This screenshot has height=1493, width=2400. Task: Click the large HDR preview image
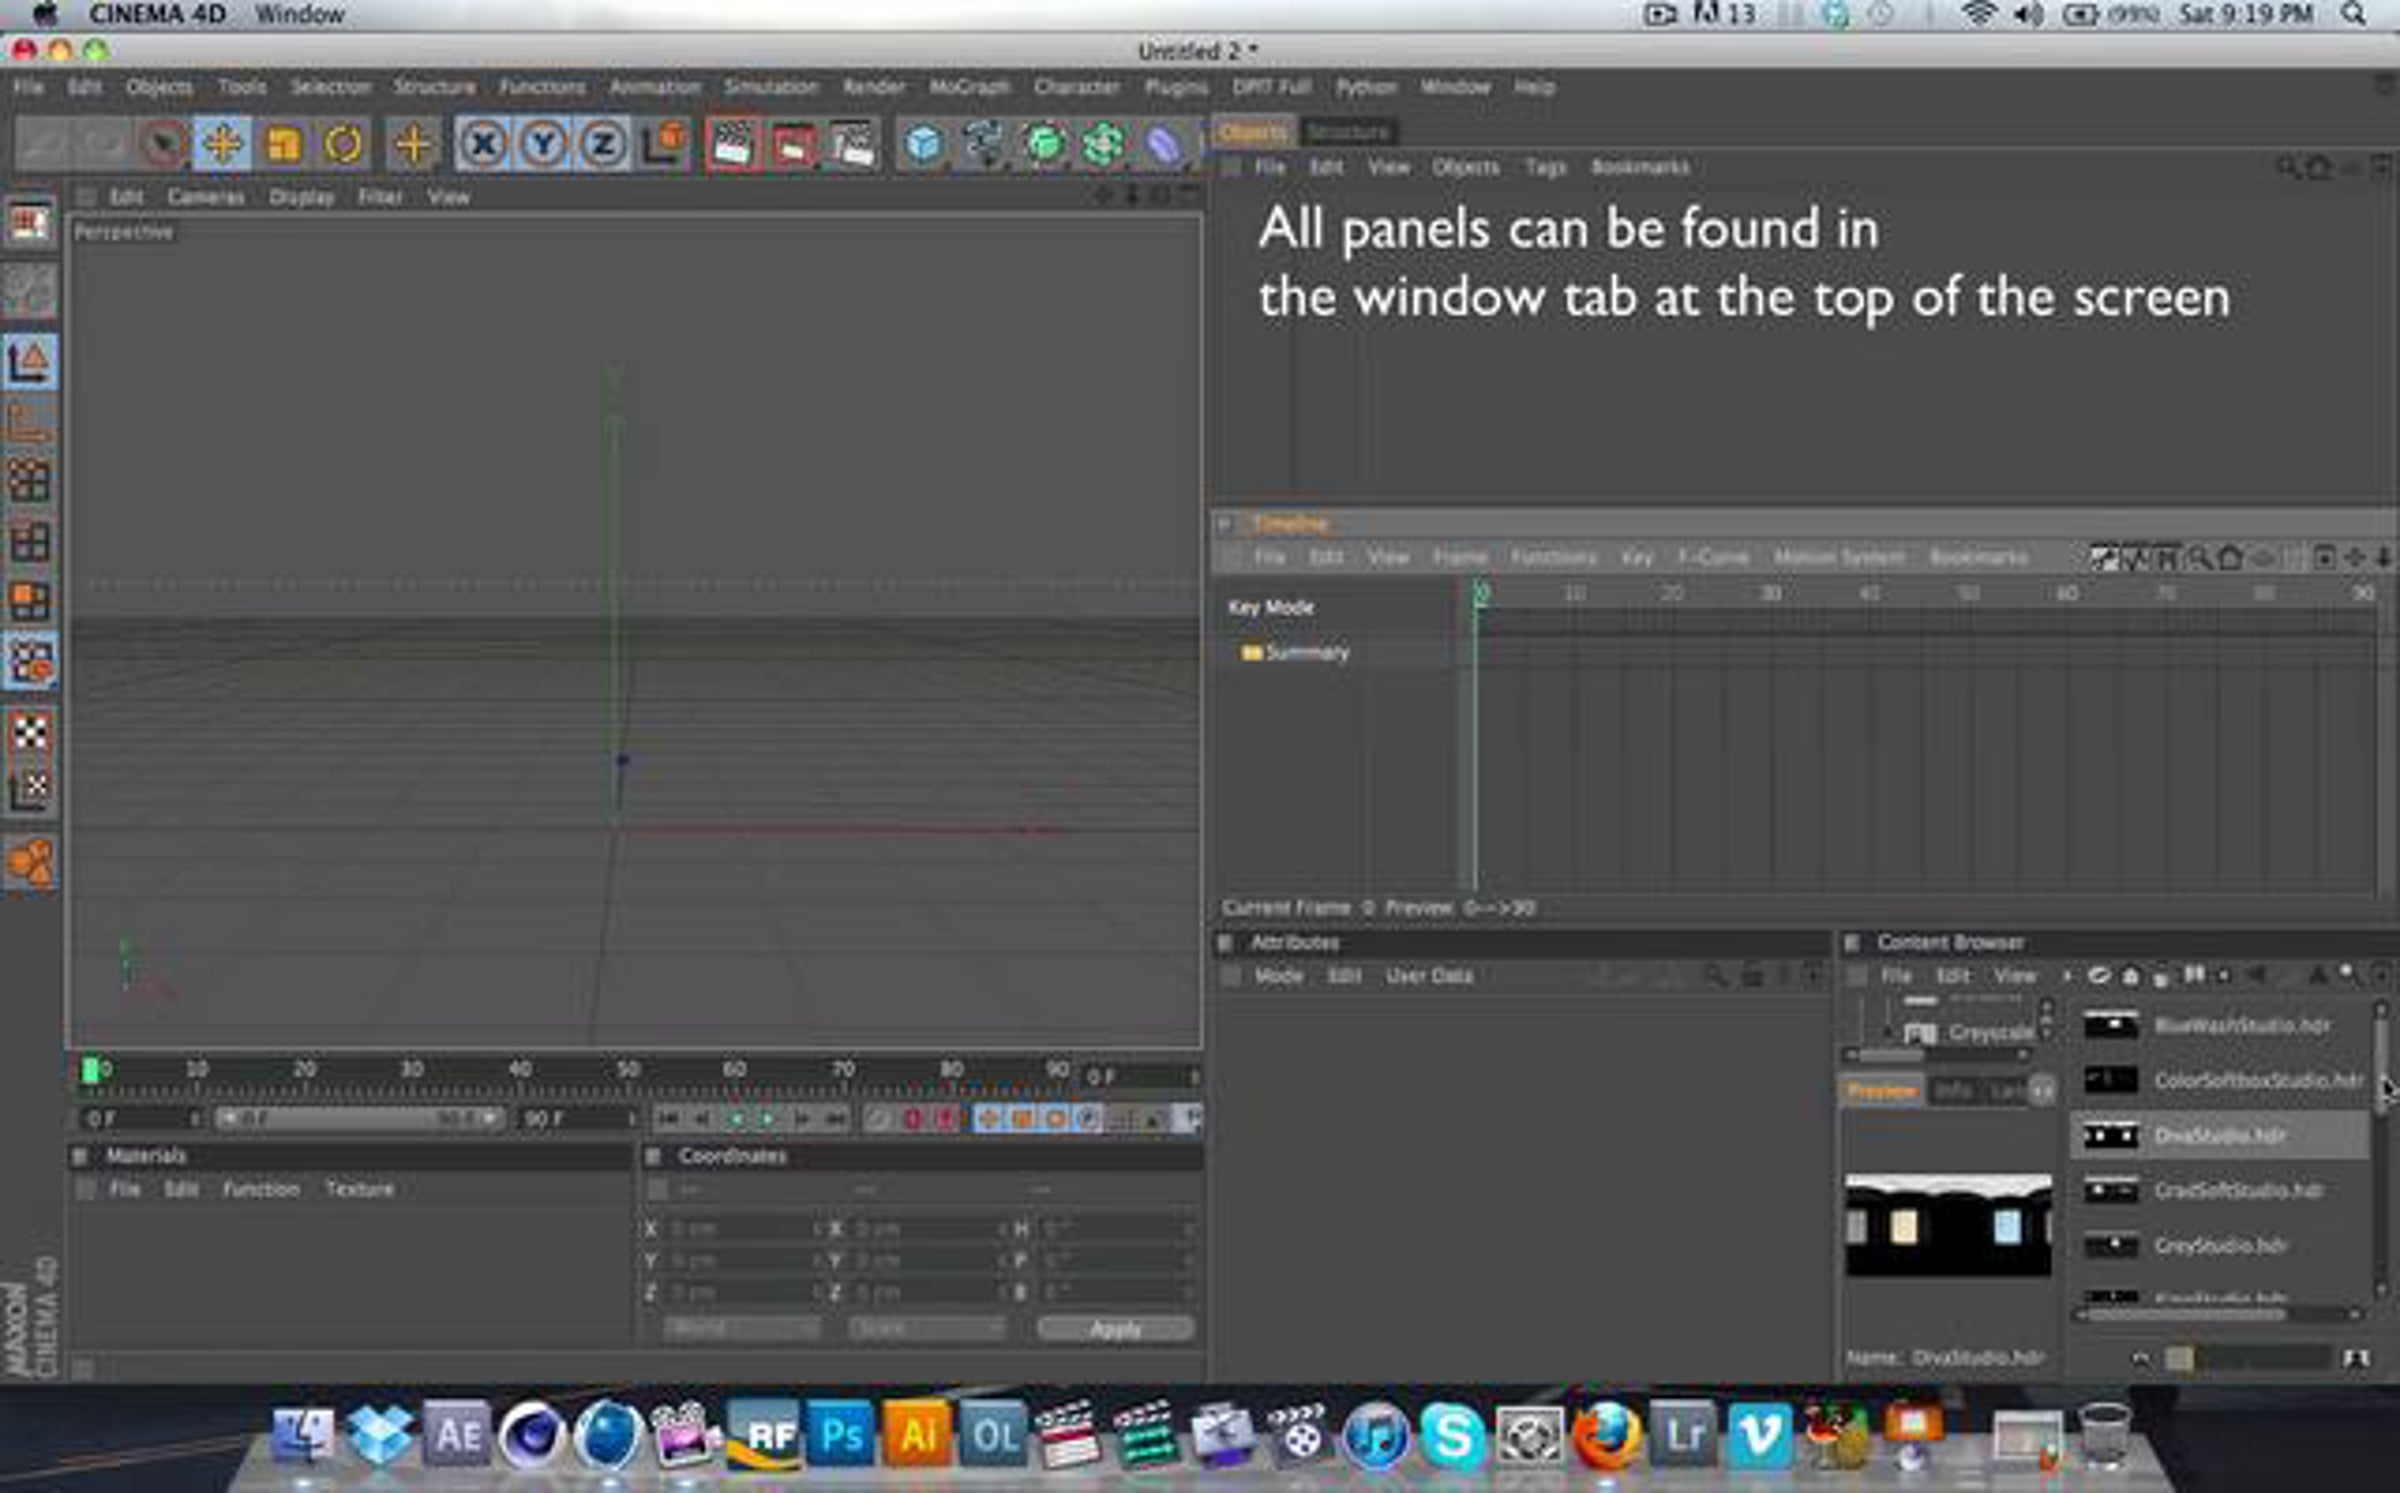pos(1947,1224)
